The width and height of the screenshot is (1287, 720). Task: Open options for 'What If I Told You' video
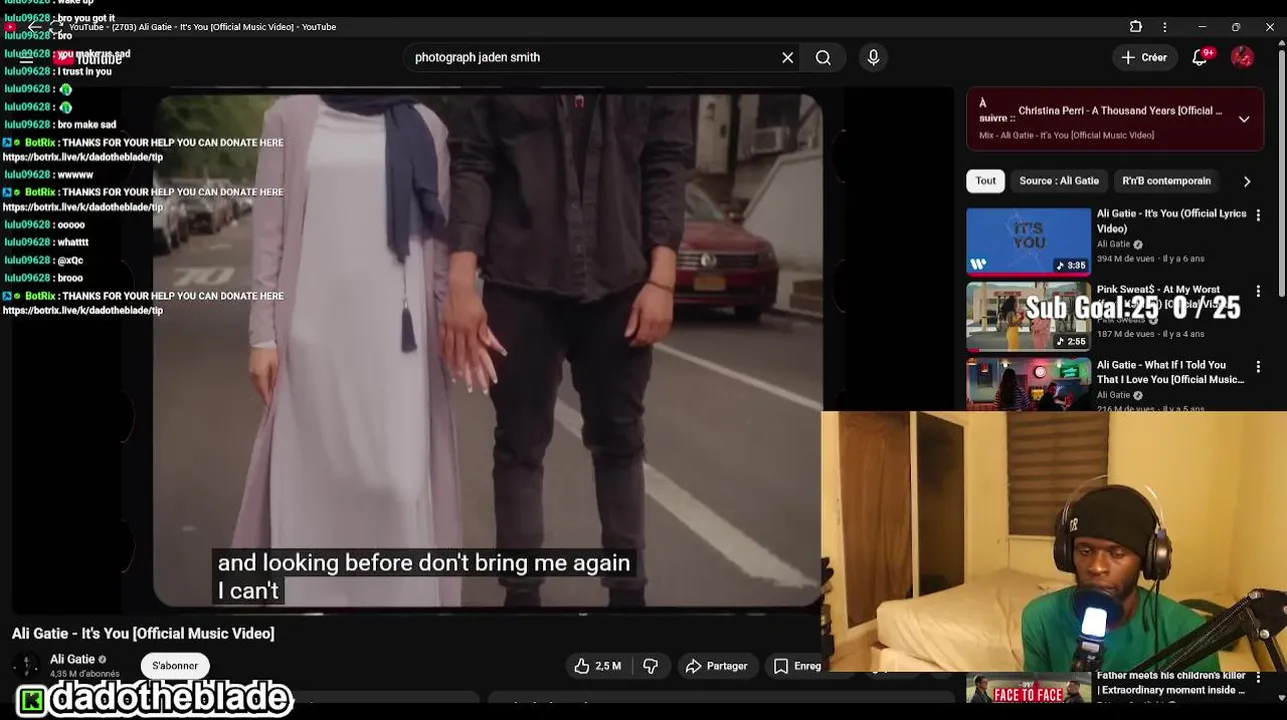(1258, 367)
